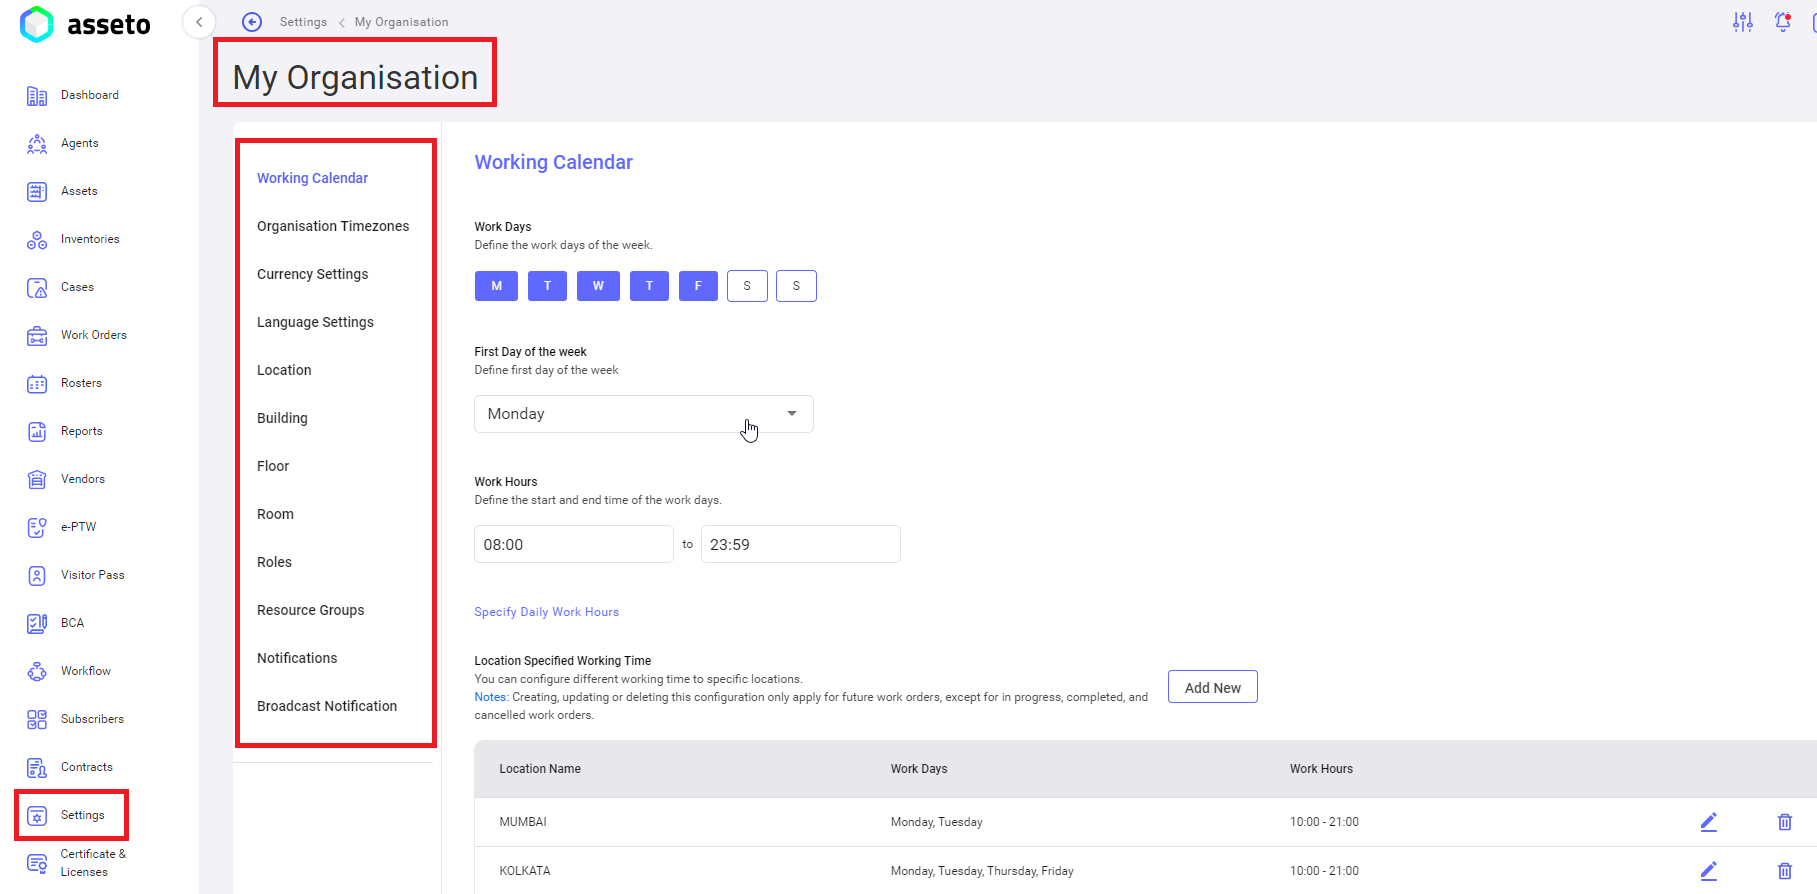This screenshot has width=1817, height=894.
Task: Click the Settings breadcrumb link
Action: tap(303, 22)
